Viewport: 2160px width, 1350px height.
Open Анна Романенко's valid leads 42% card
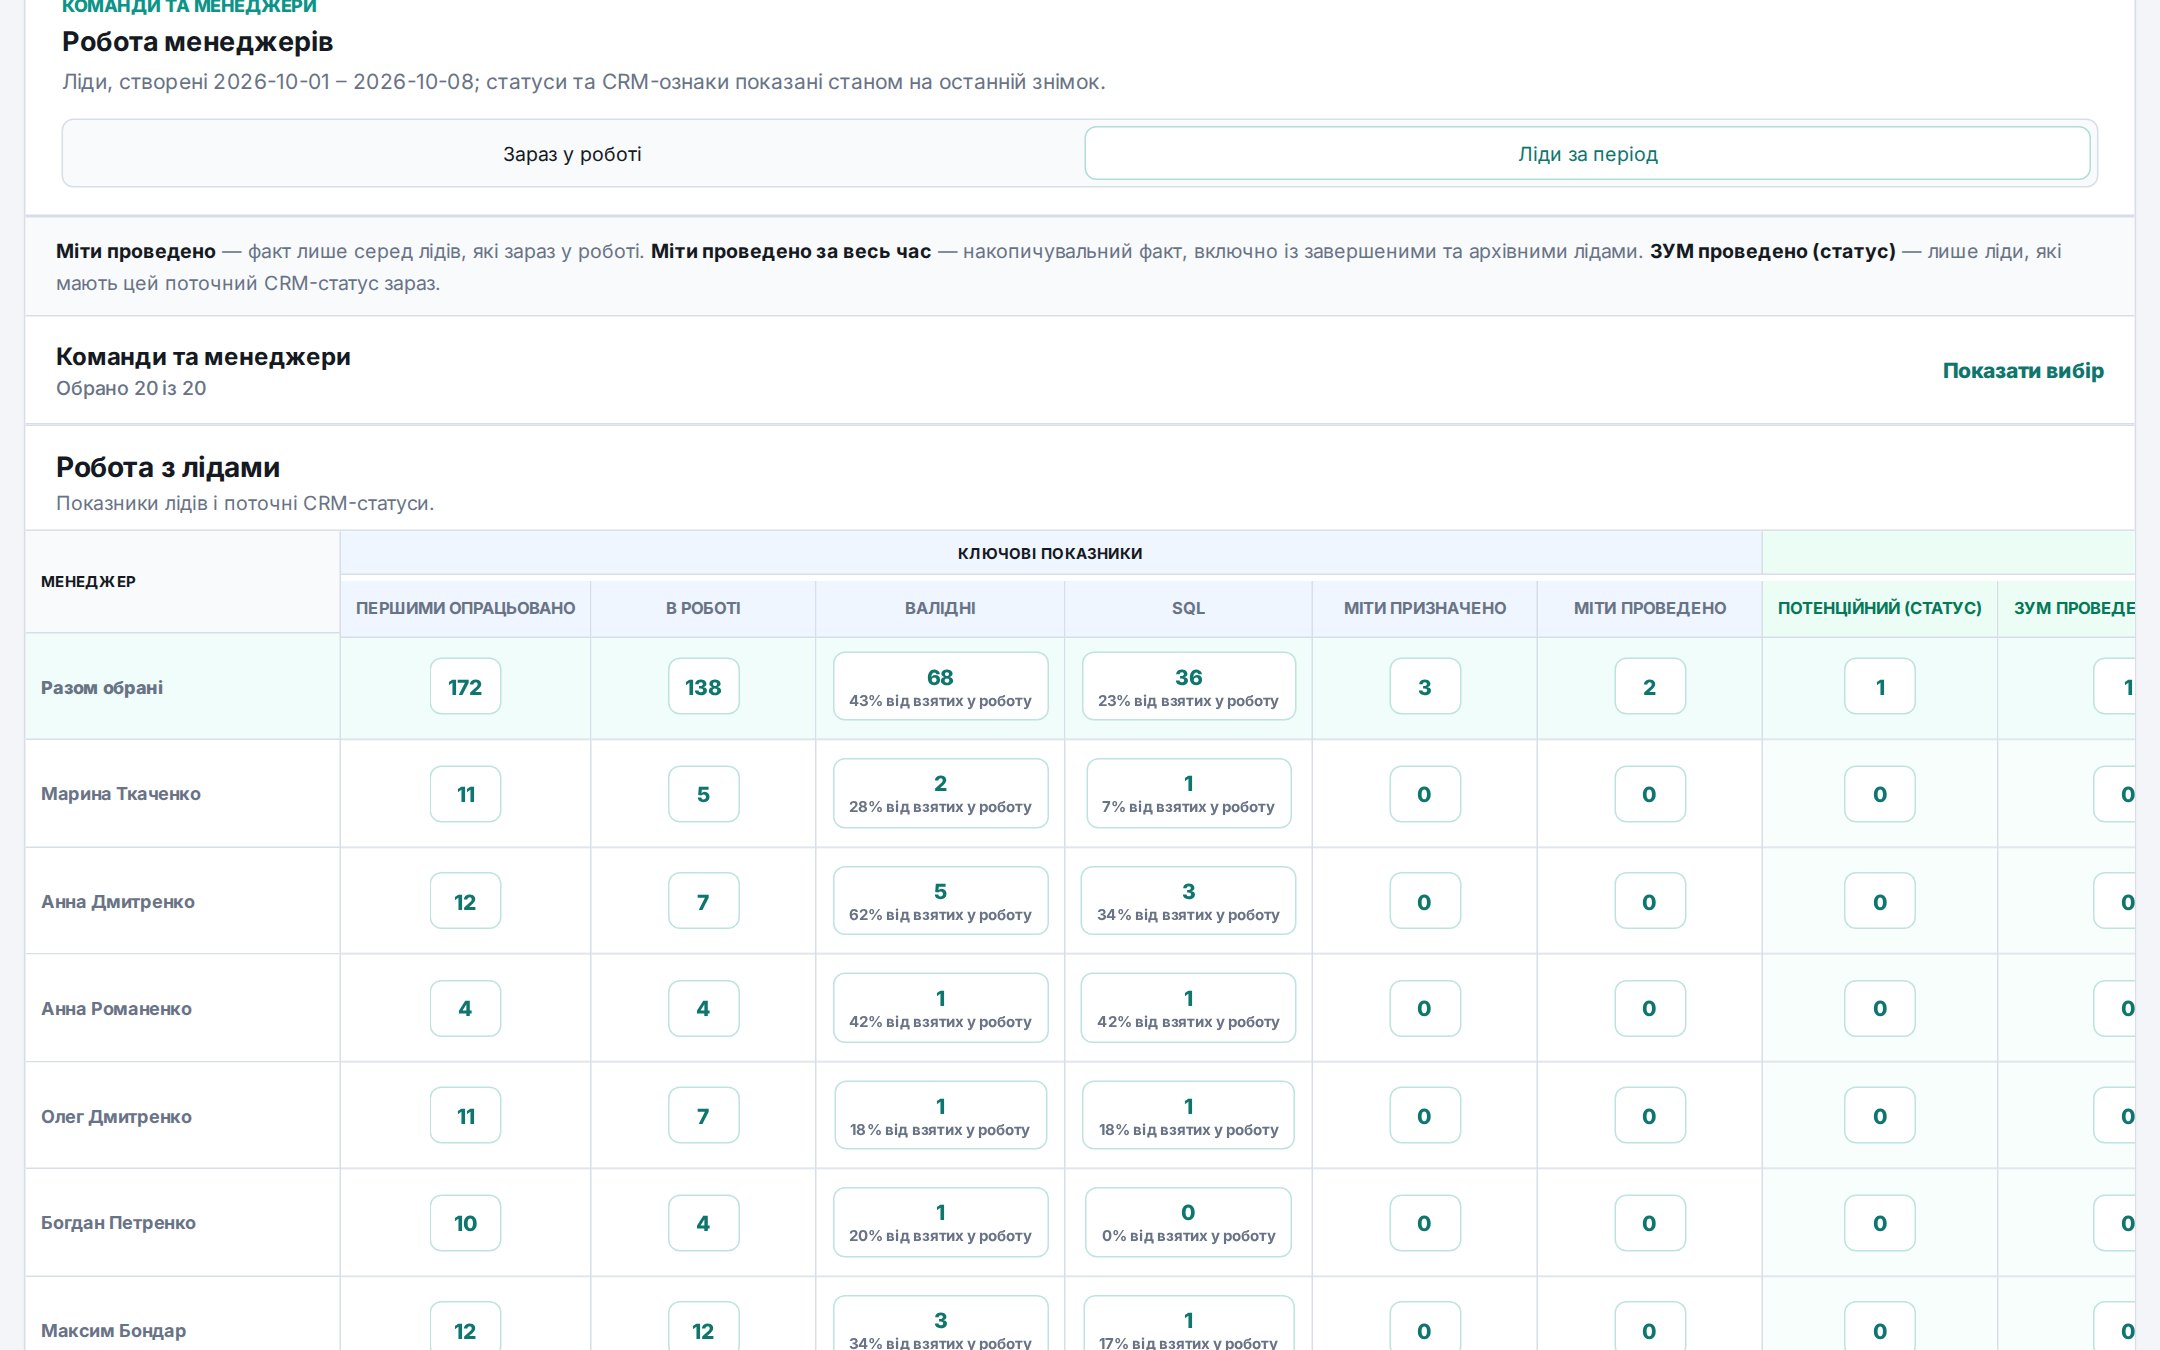940,1008
